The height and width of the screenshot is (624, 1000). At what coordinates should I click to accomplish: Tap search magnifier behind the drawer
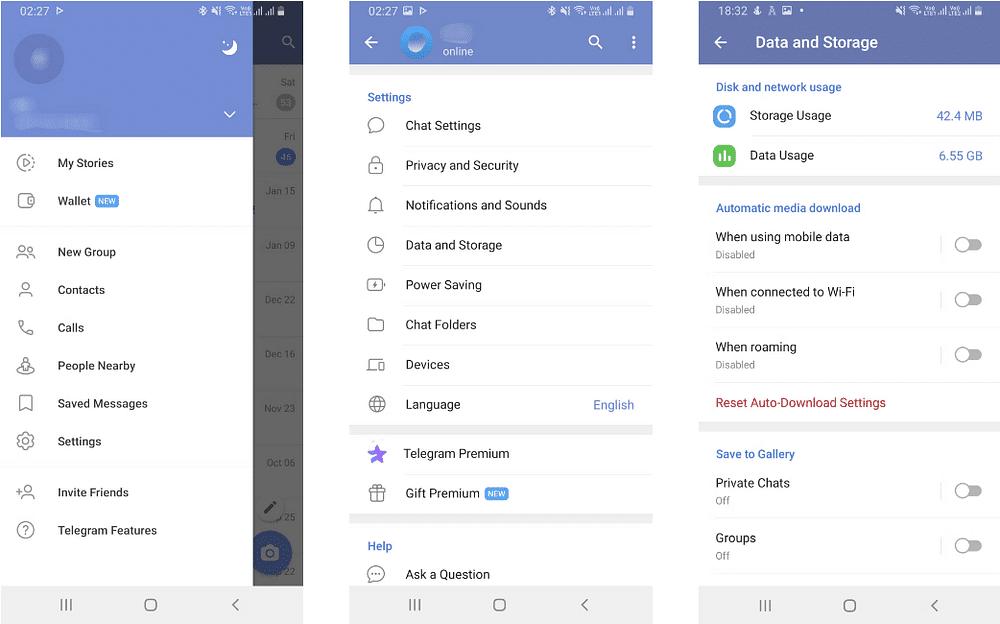[288, 42]
